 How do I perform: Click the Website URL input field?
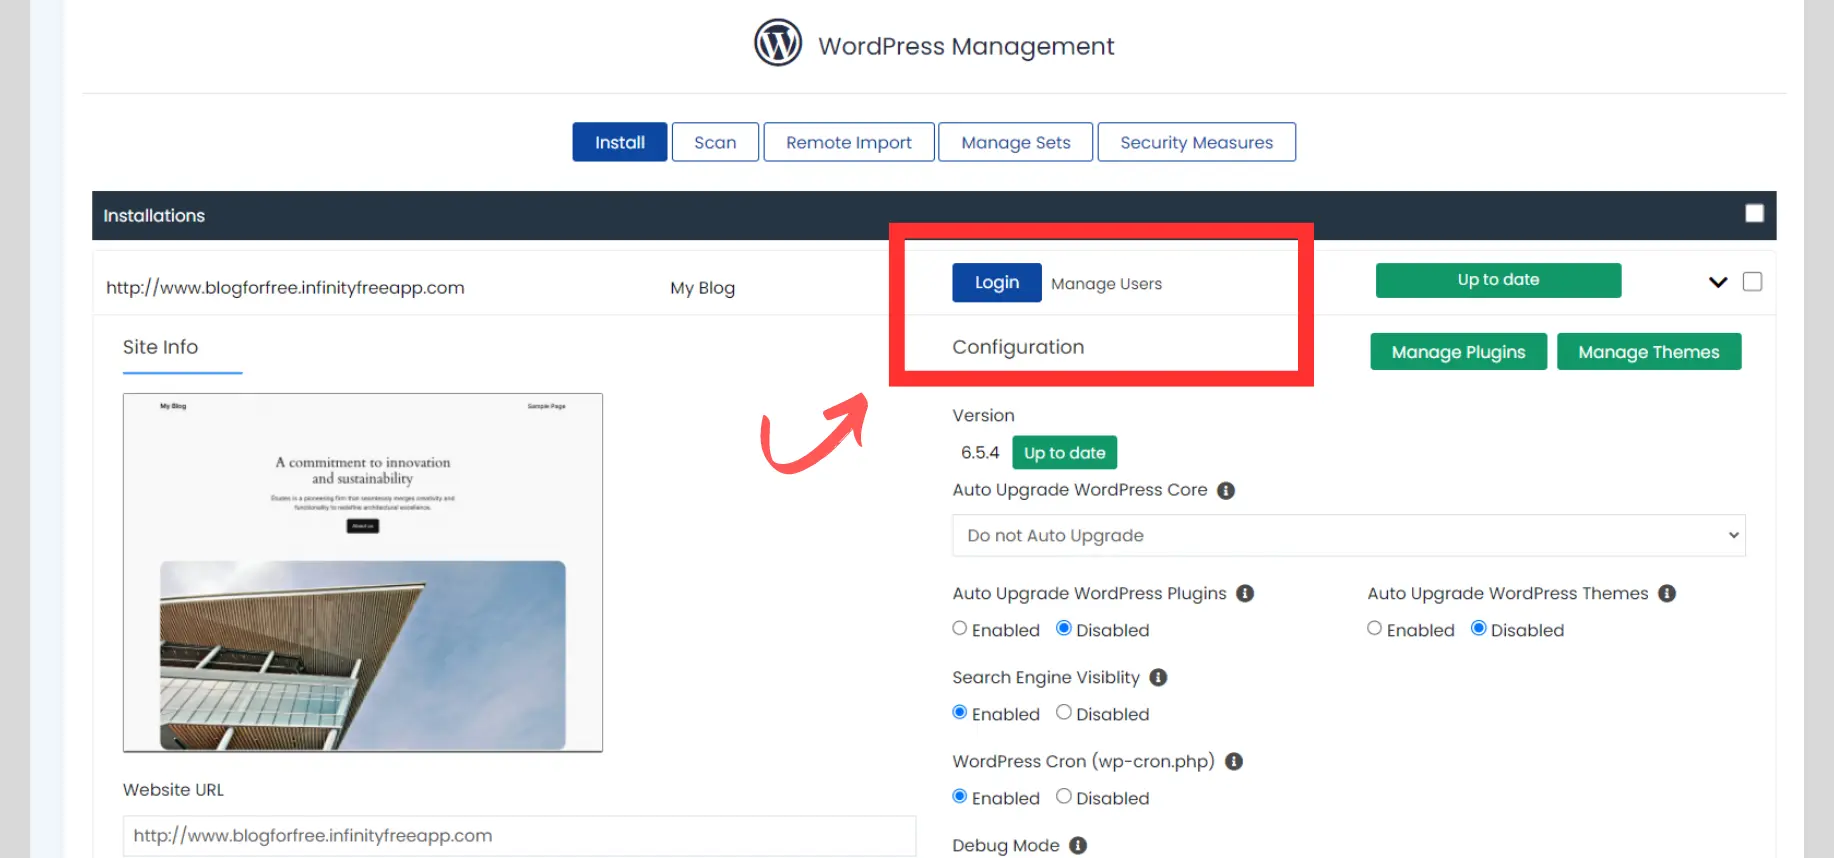[x=519, y=836]
